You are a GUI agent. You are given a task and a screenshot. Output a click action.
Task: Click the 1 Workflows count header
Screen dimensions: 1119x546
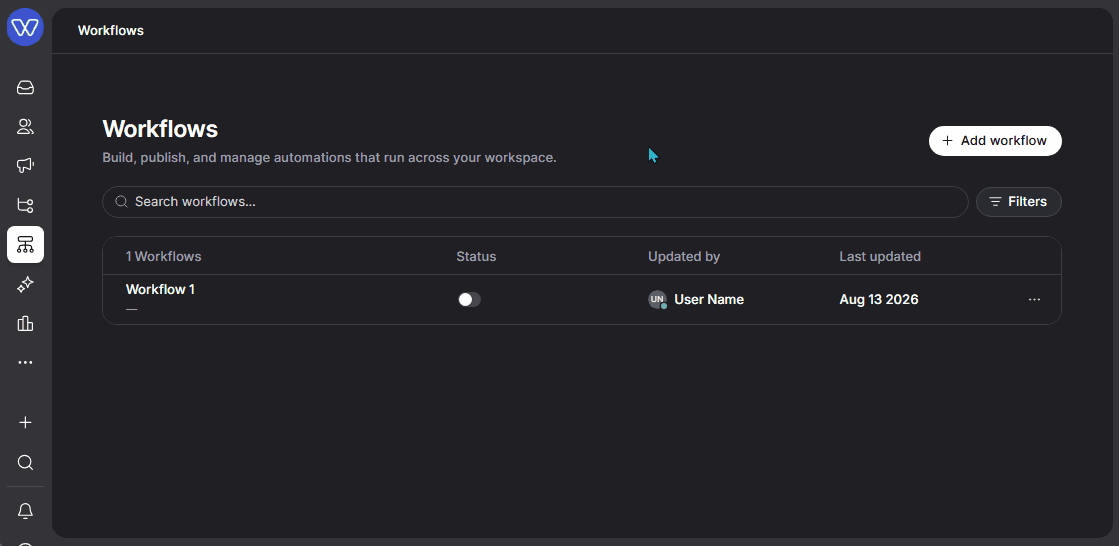point(163,256)
